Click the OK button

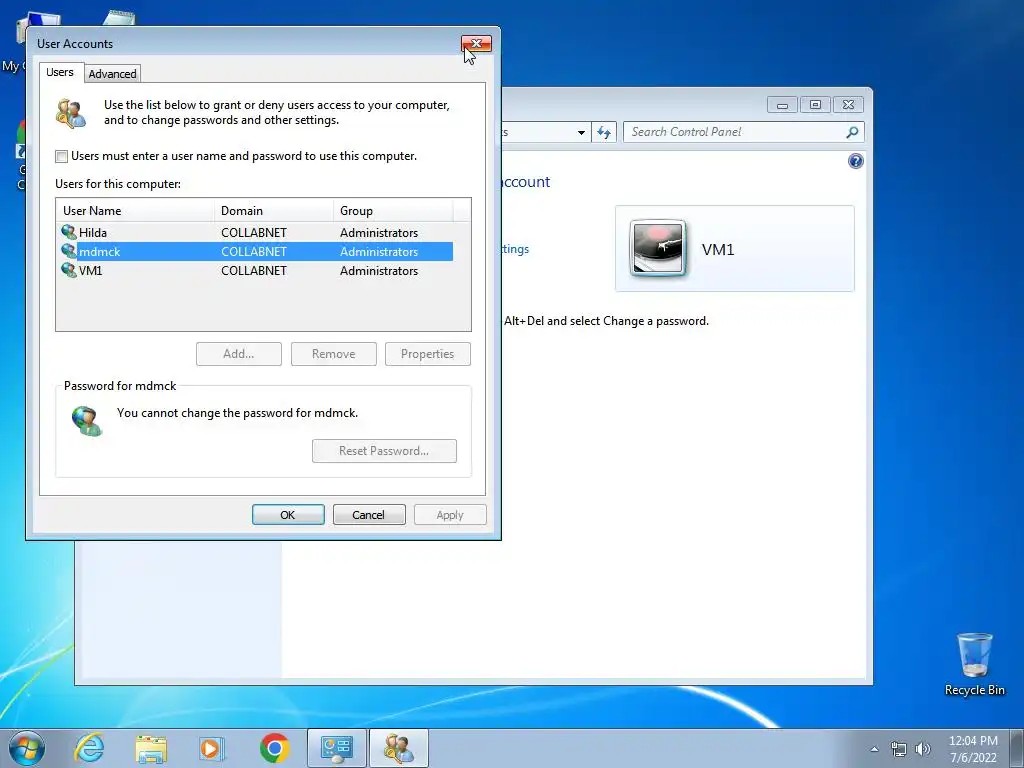[288, 515]
